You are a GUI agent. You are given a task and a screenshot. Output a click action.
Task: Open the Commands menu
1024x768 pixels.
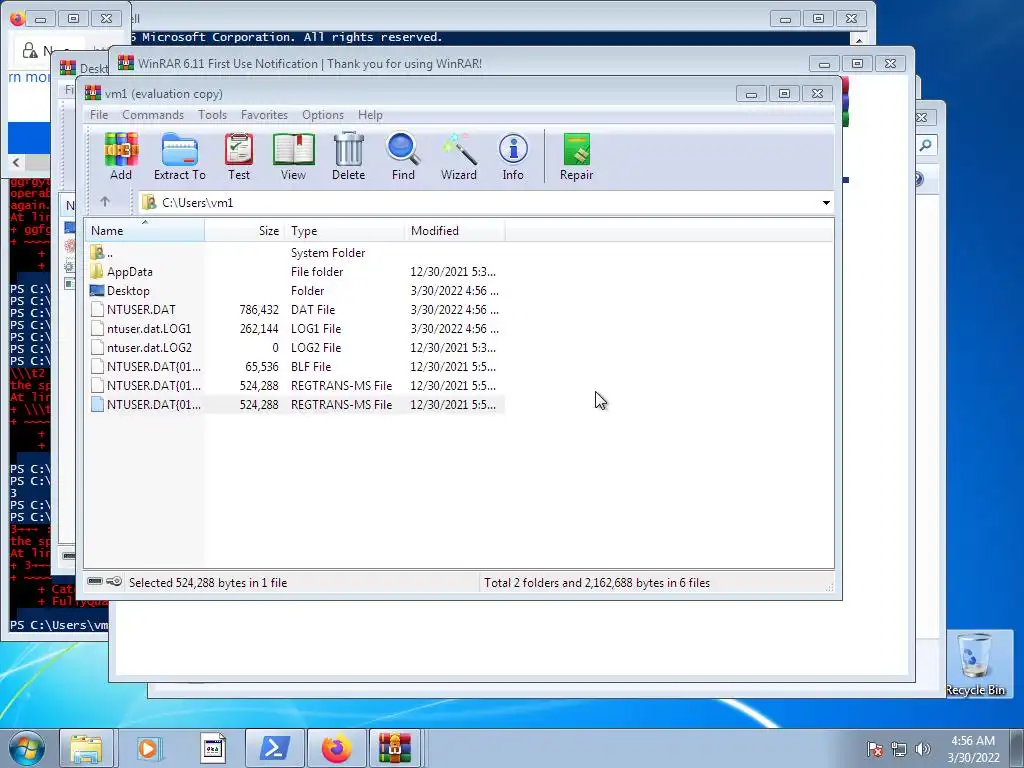(x=153, y=114)
